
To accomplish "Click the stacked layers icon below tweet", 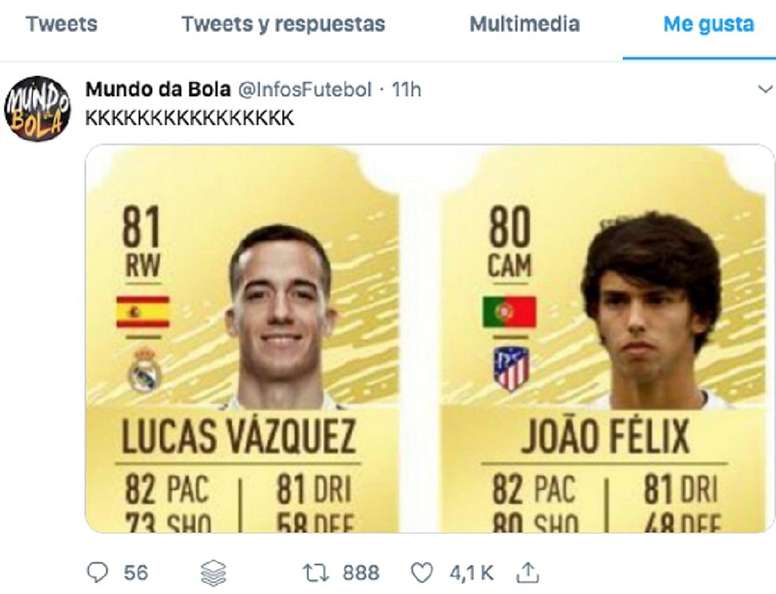I will coord(213,572).
